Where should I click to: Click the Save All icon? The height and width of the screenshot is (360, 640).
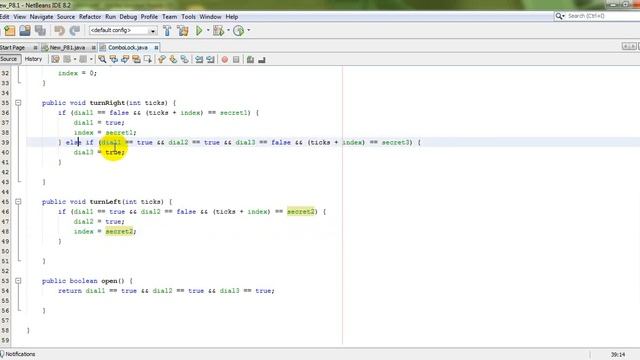point(40,31)
